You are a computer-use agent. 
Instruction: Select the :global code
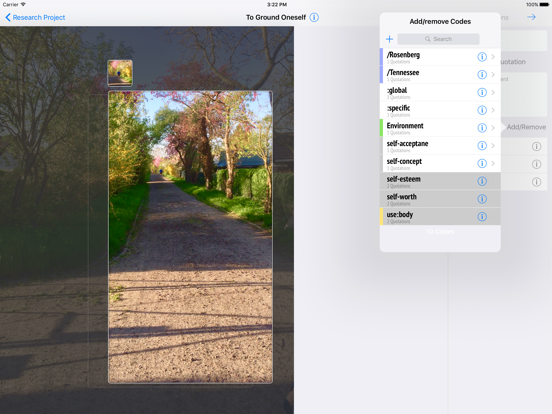(x=440, y=92)
